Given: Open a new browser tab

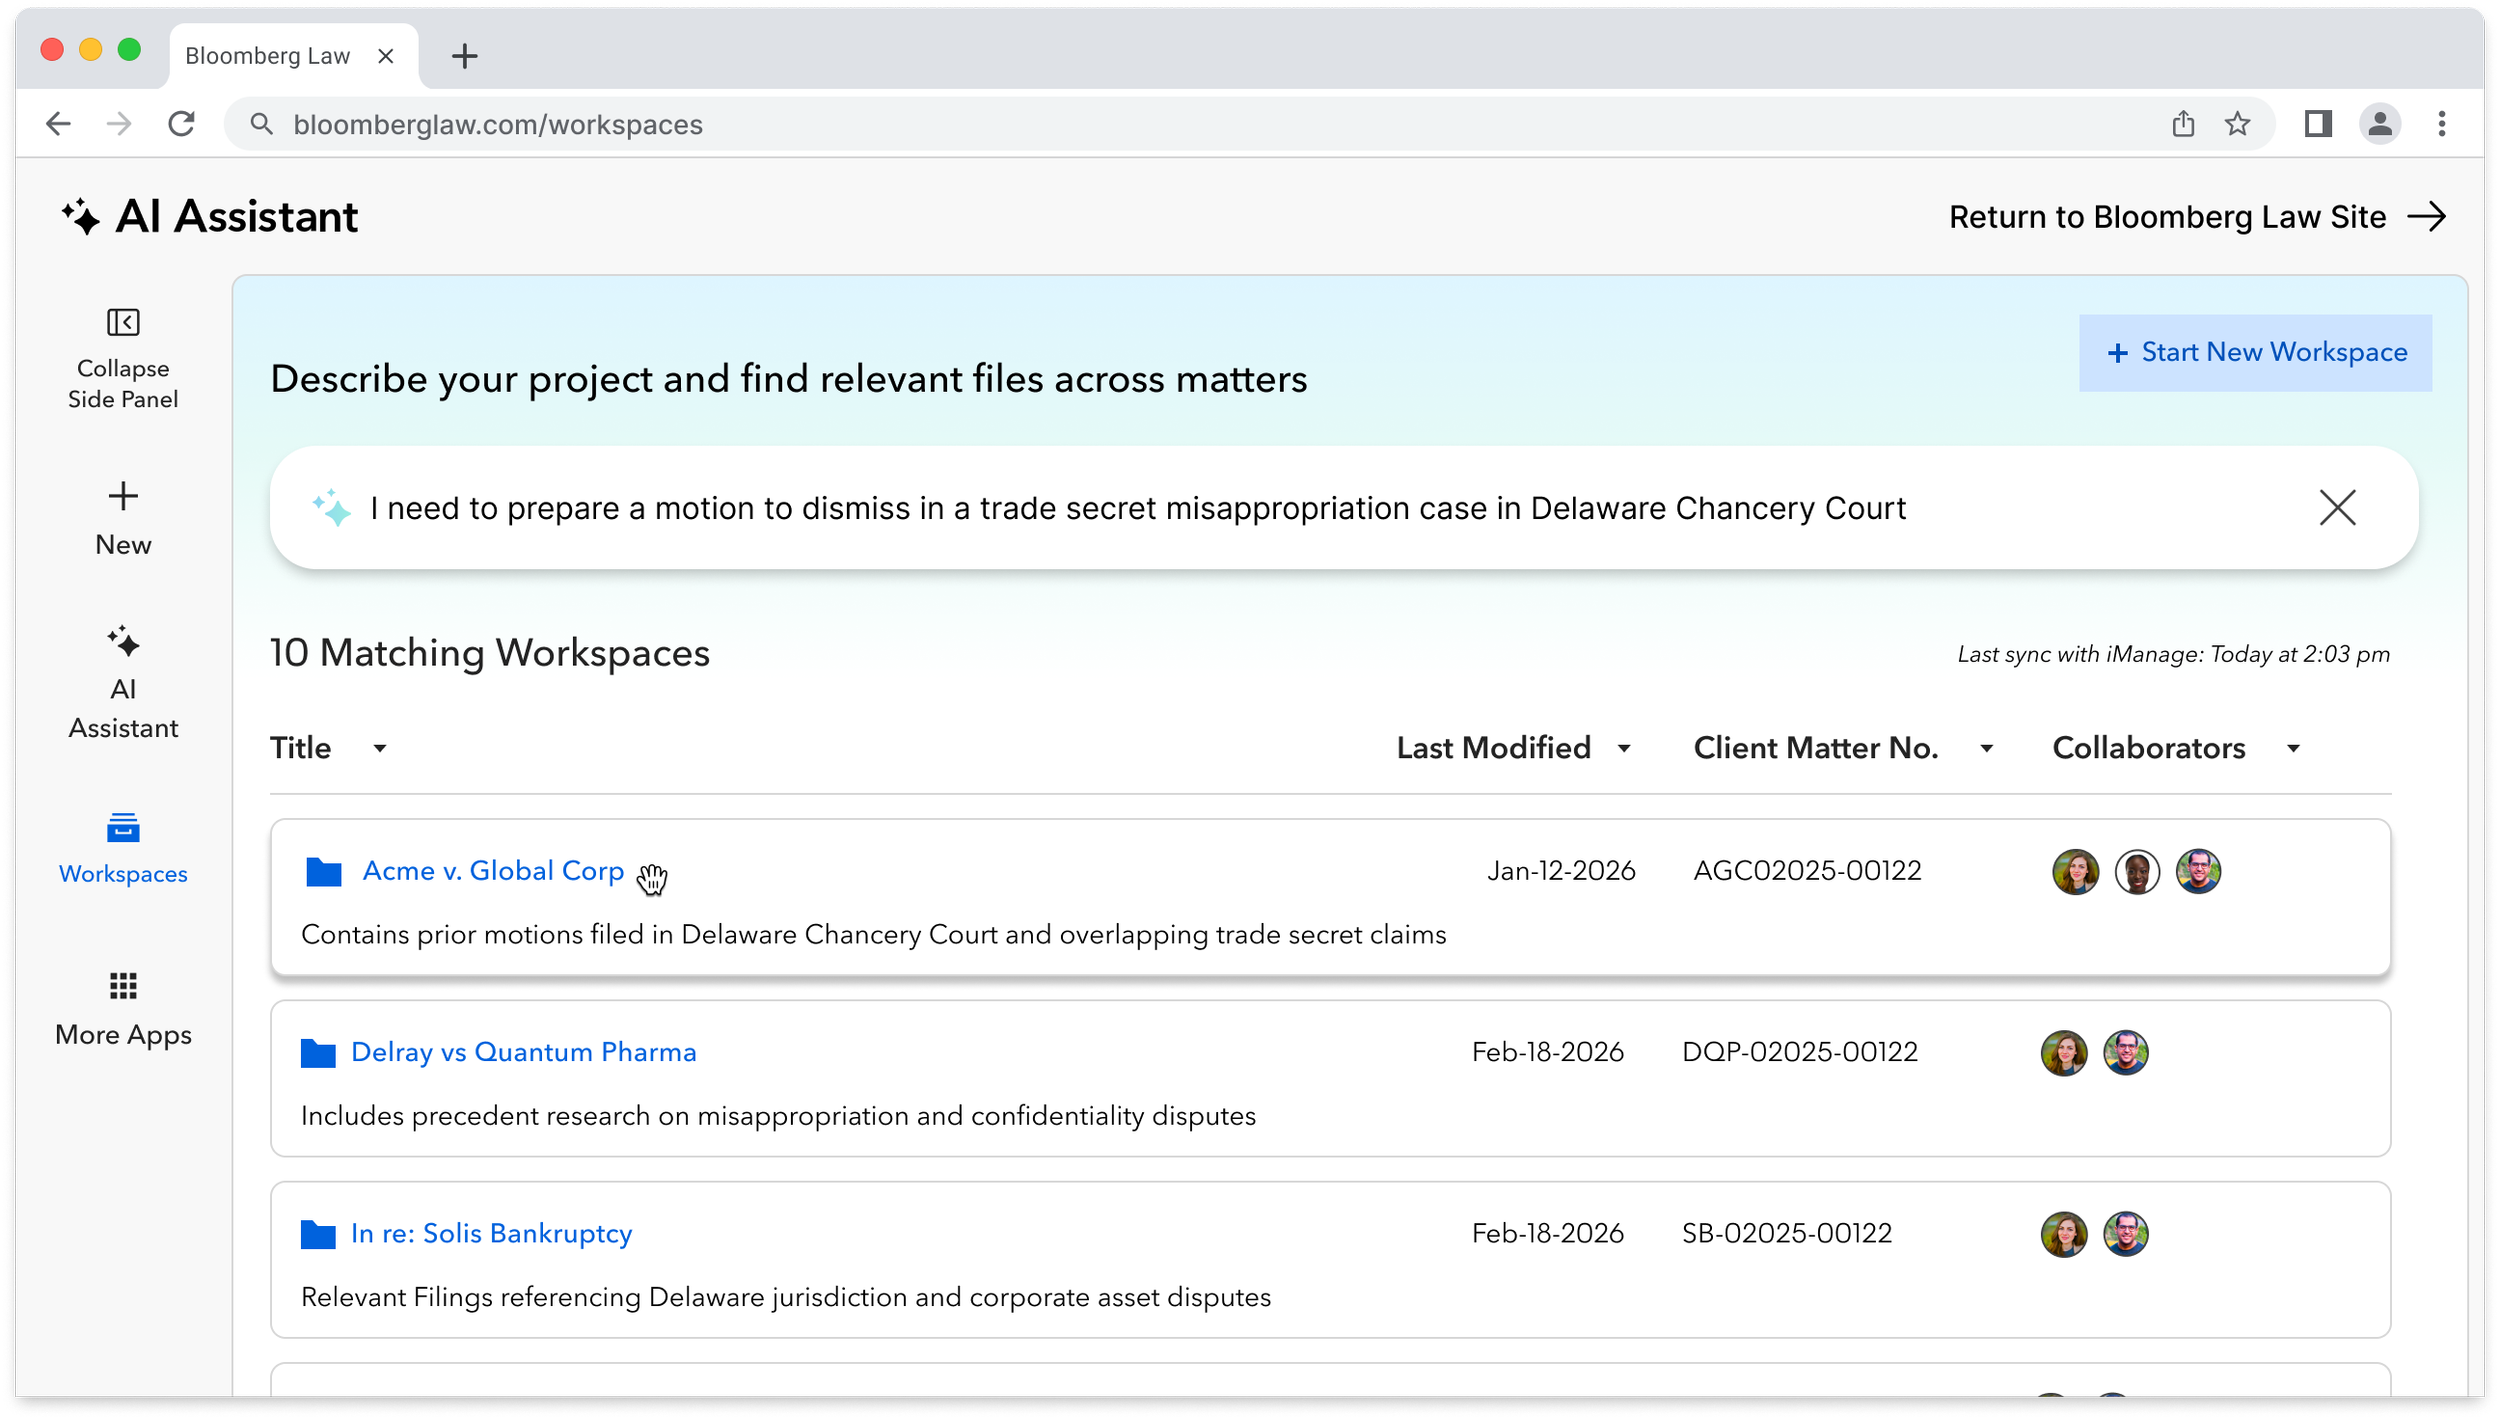Looking at the screenshot, I should [x=463, y=56].
